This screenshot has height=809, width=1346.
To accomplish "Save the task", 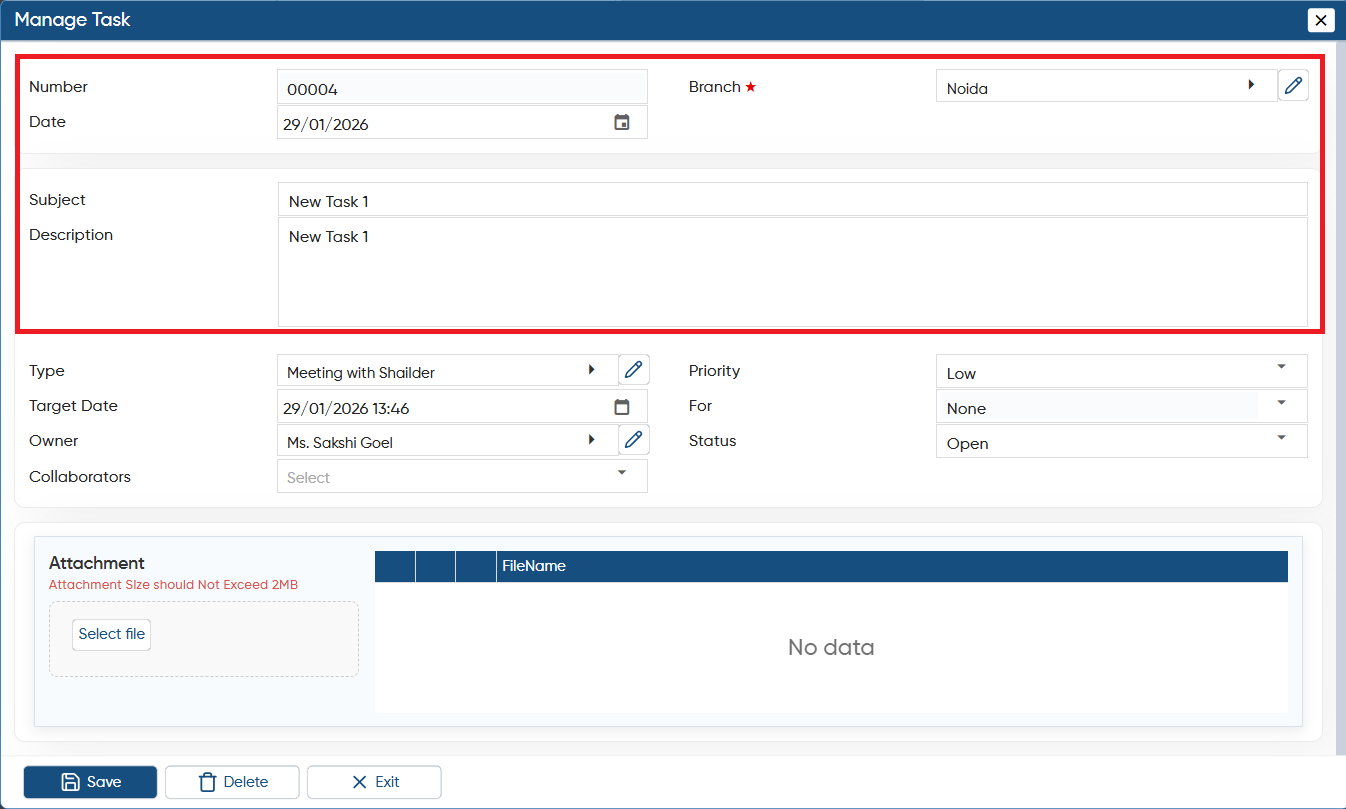I will (x=90, y=782).
